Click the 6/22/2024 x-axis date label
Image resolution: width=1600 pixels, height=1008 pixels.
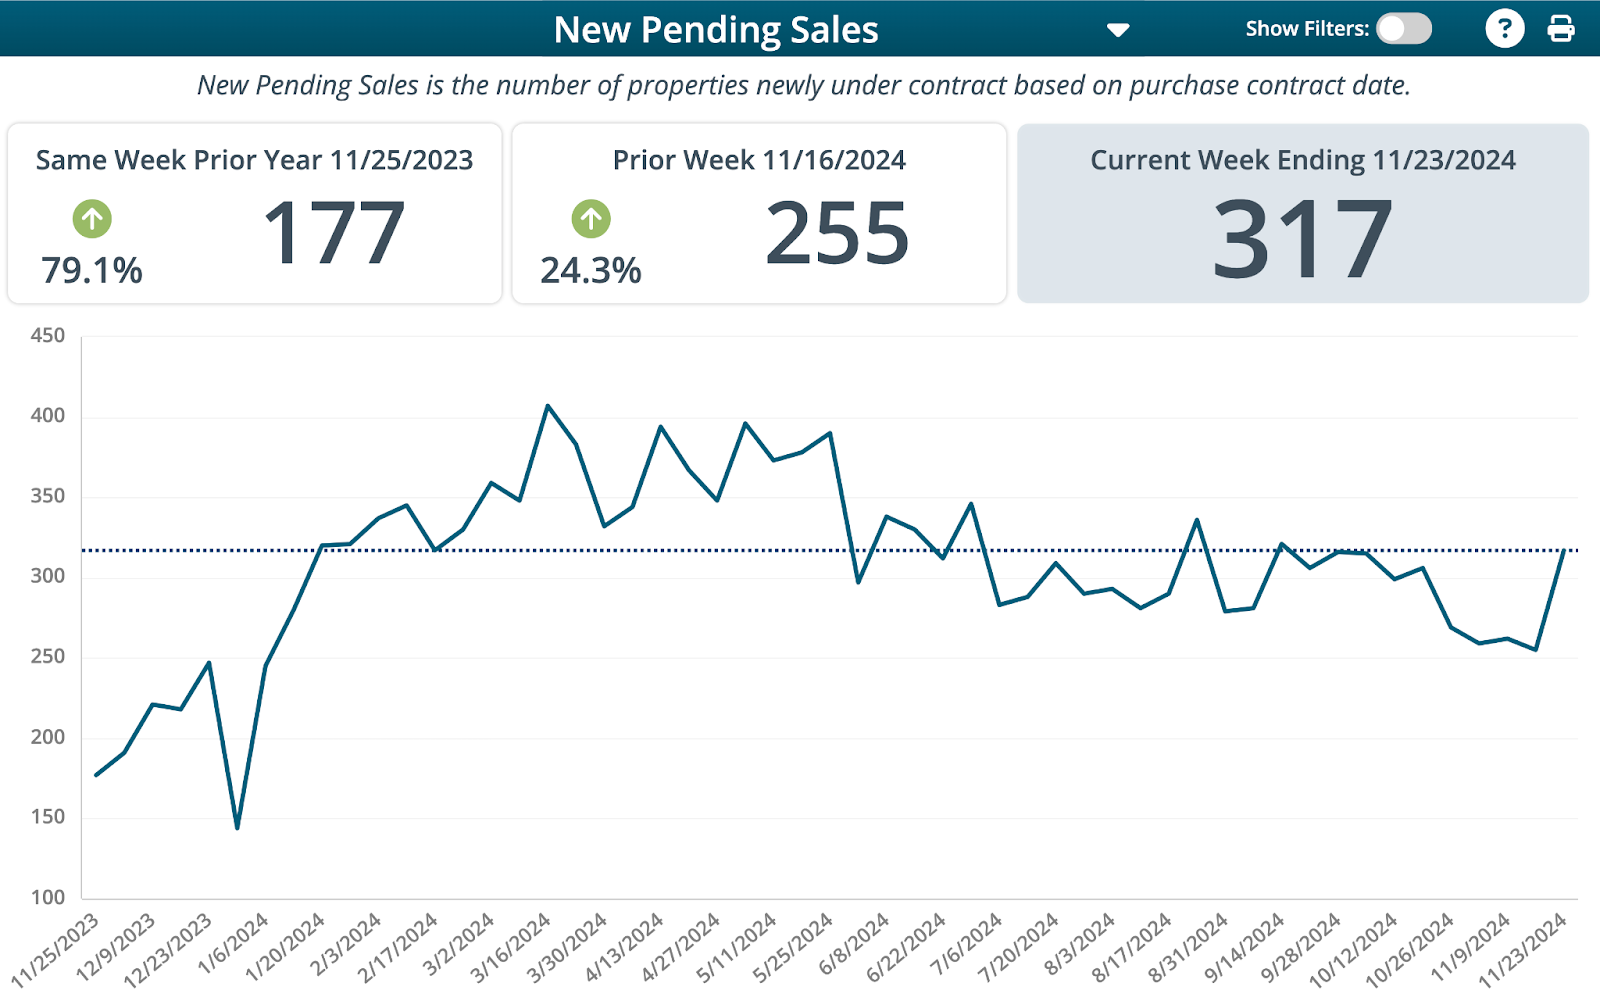pyautogui.click(x=907, y=947)
